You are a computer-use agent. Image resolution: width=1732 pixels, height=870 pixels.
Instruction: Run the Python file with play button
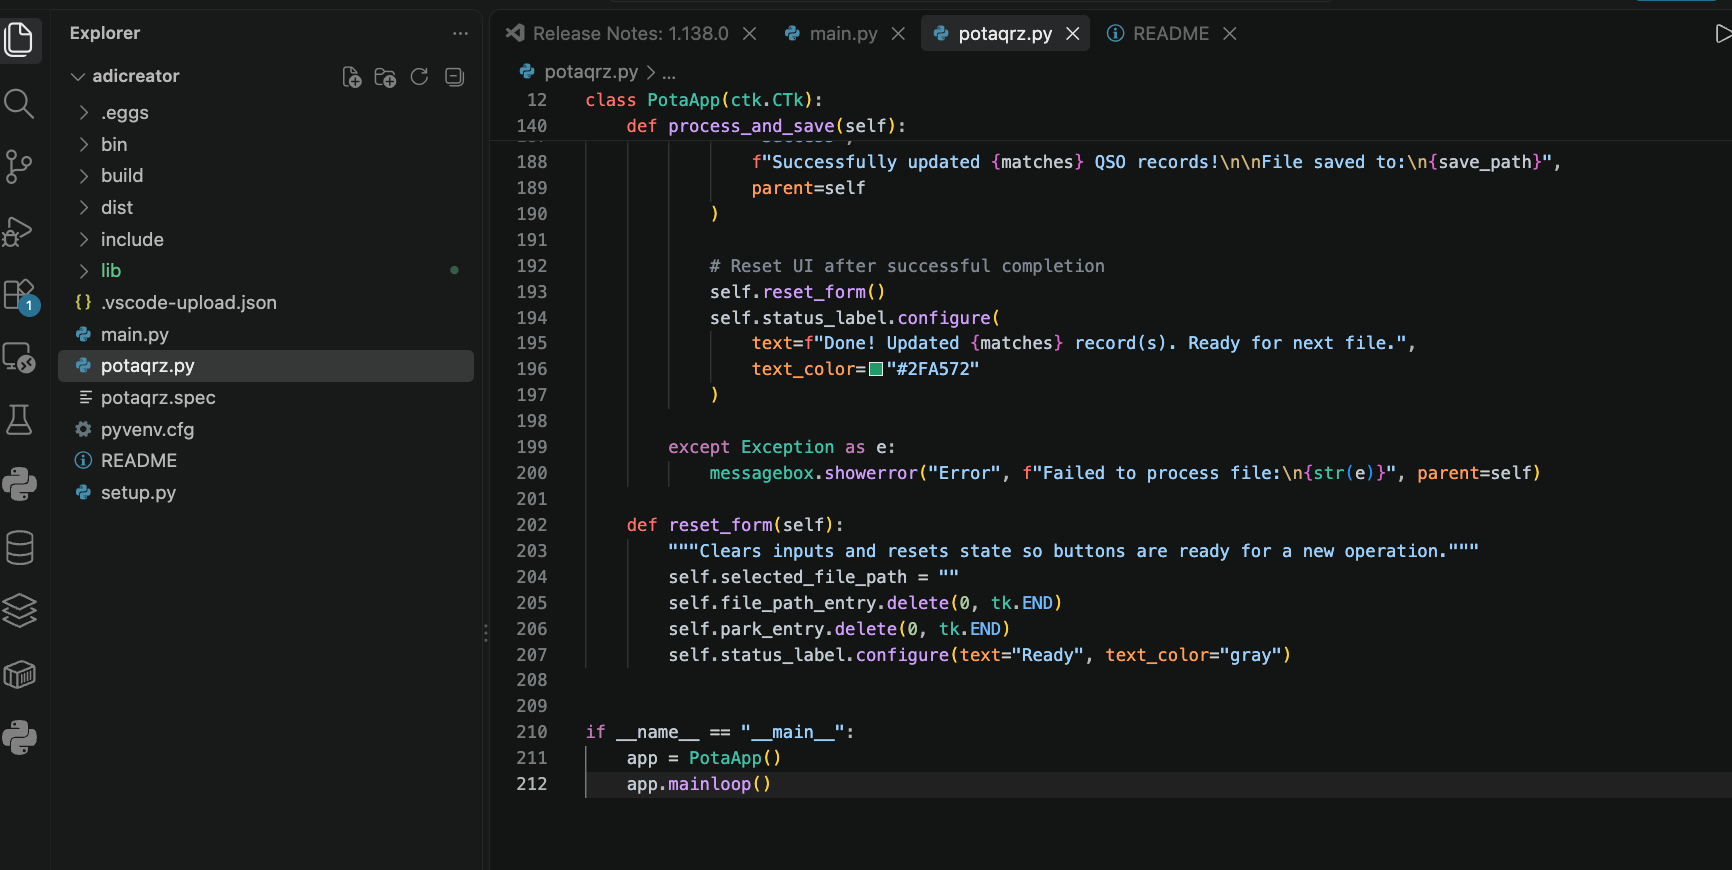[1722, 34]
